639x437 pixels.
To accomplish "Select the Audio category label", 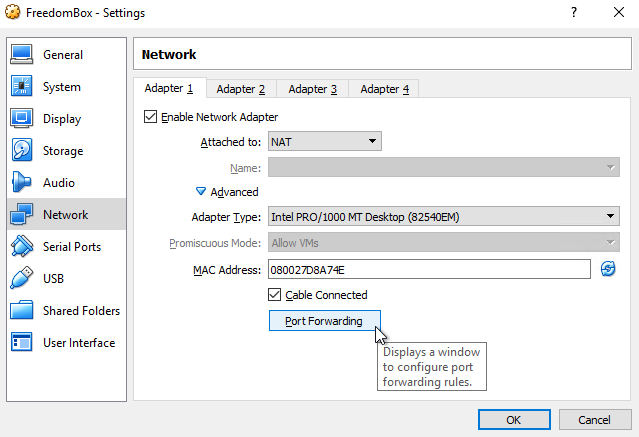I will click(59, 183).
